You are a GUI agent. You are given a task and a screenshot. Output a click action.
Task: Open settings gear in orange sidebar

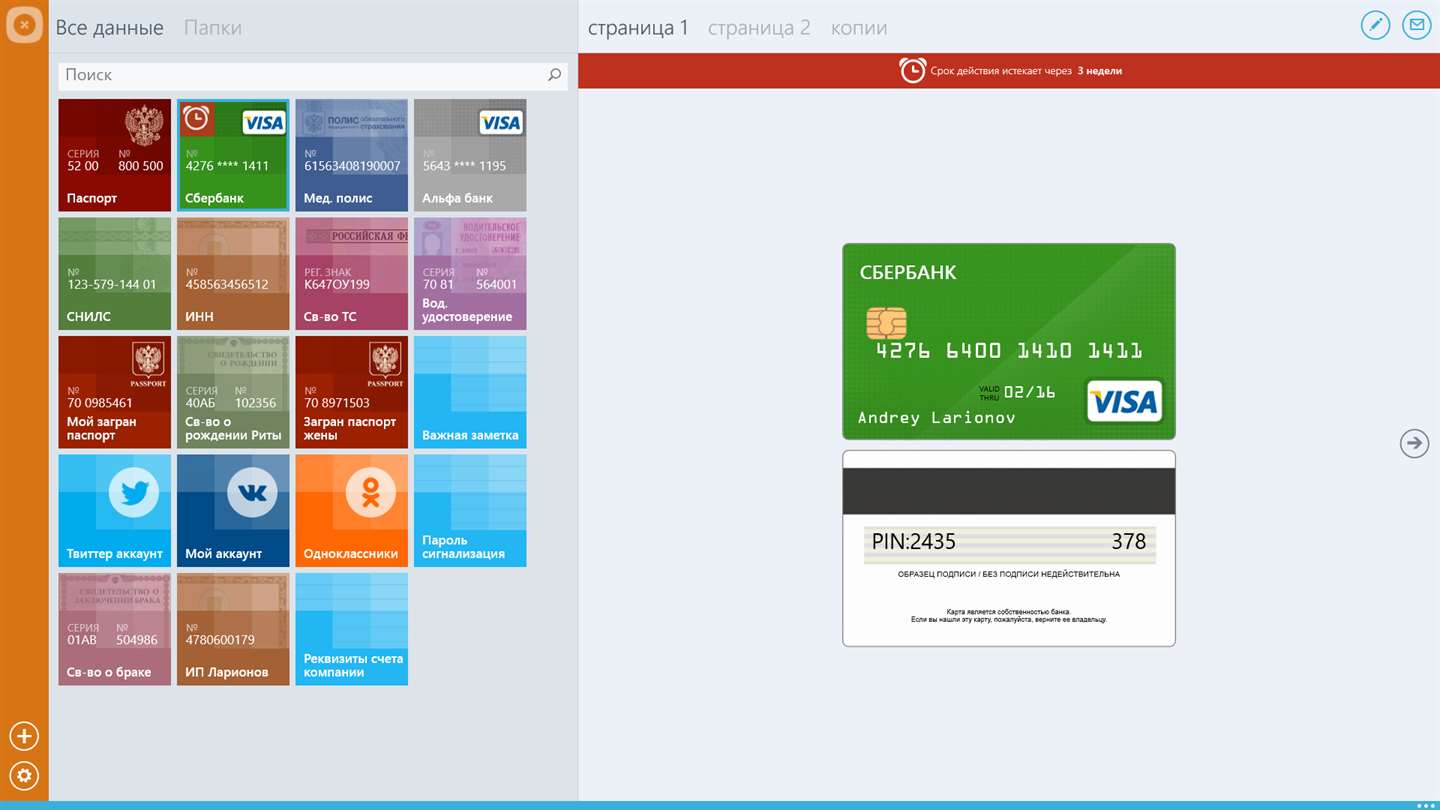tap(24, 775)
